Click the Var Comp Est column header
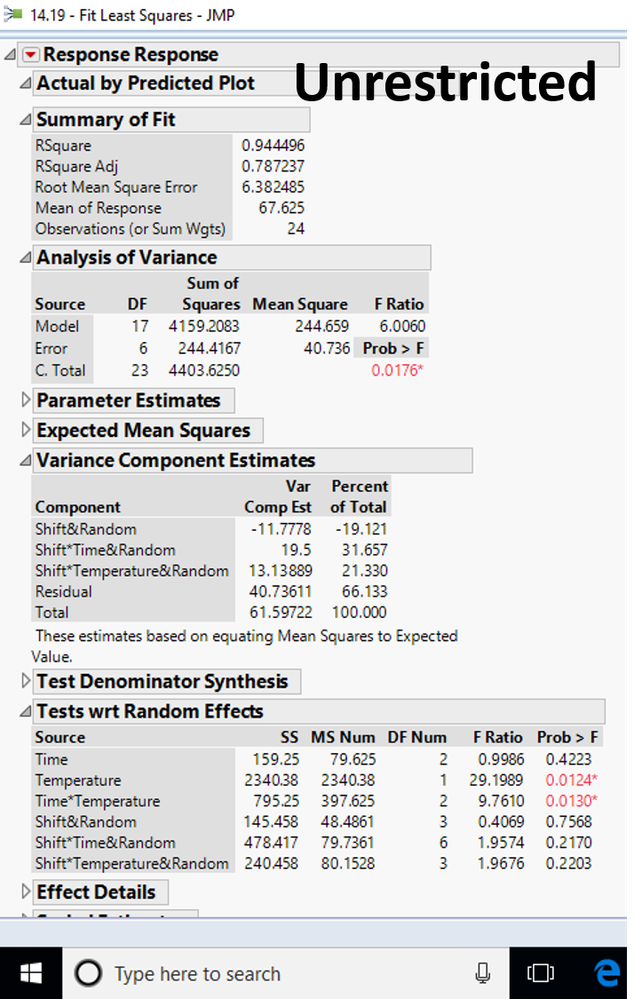The height and width of the screenshot is (999, 634). click(x=278, y=497)
